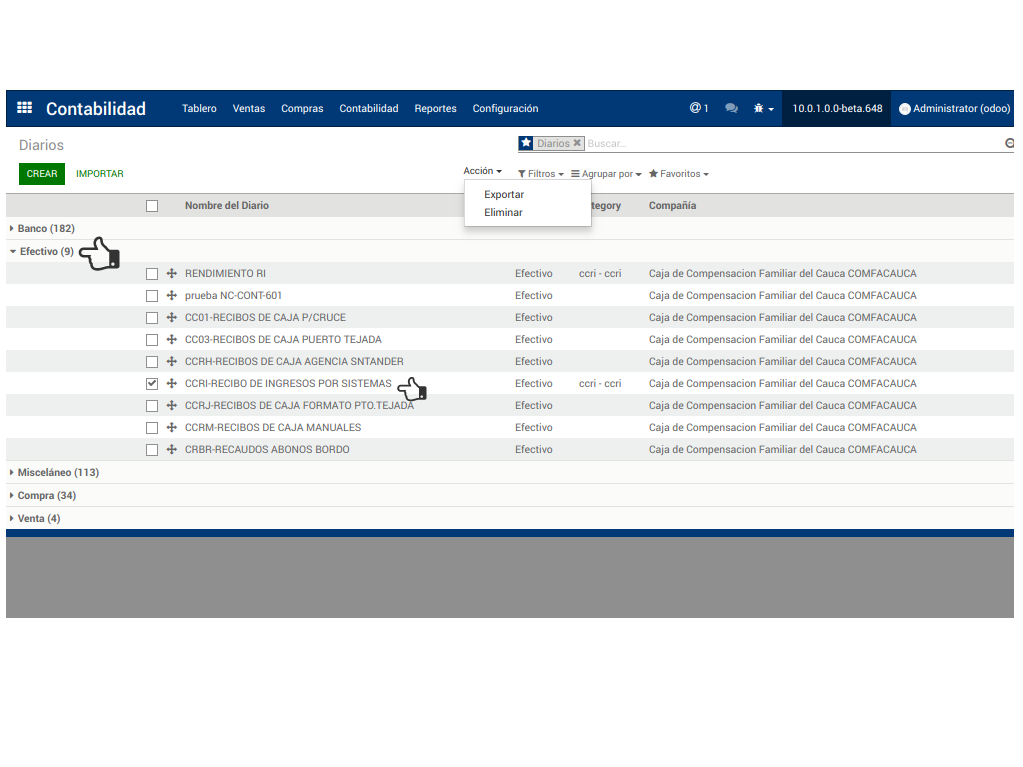Expand the Banco (182) group
This screenshot has height=767, width=1023.
(x=45, y=229)
